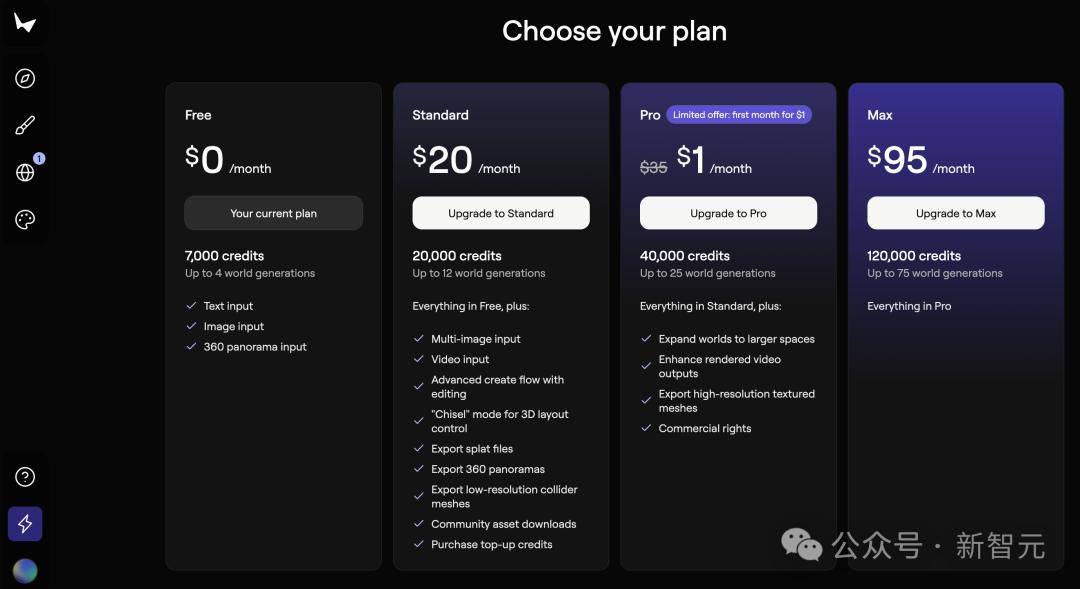Select the Free plan card title
Screen dimensions: 1080x589
pos(198,115)
